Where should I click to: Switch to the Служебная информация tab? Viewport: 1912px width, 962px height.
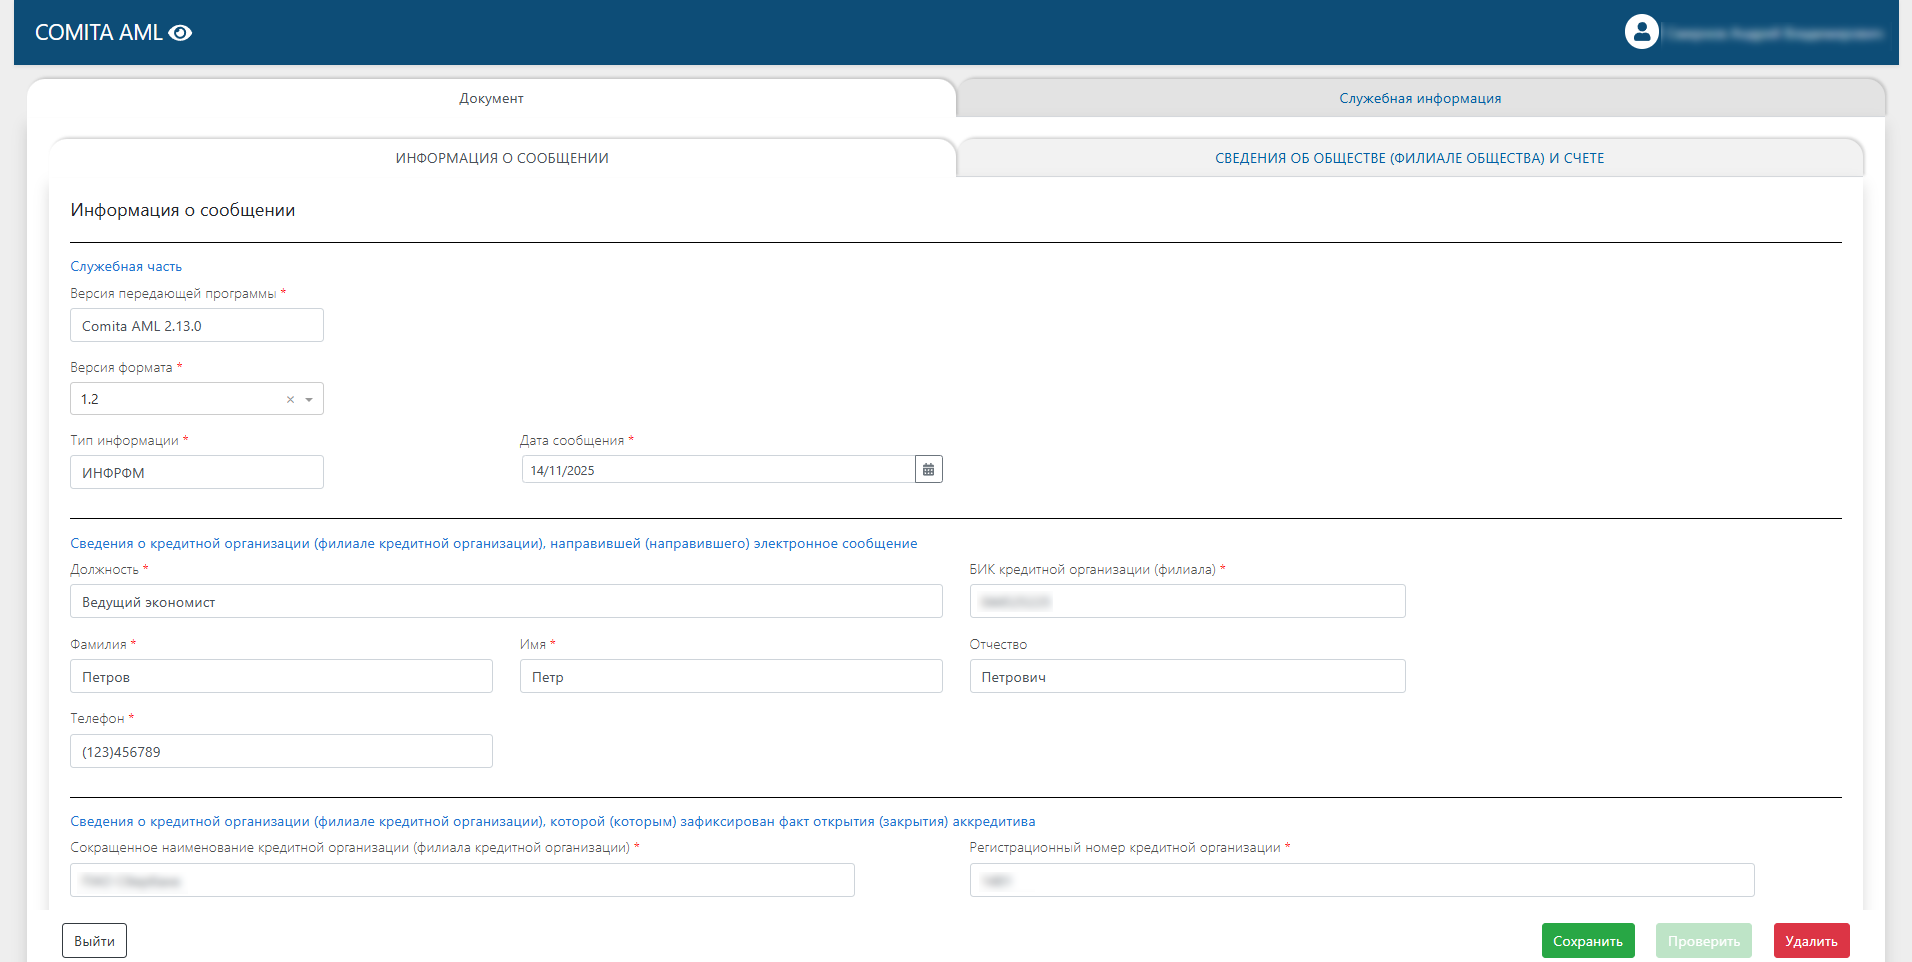[x=1419, y=99]
